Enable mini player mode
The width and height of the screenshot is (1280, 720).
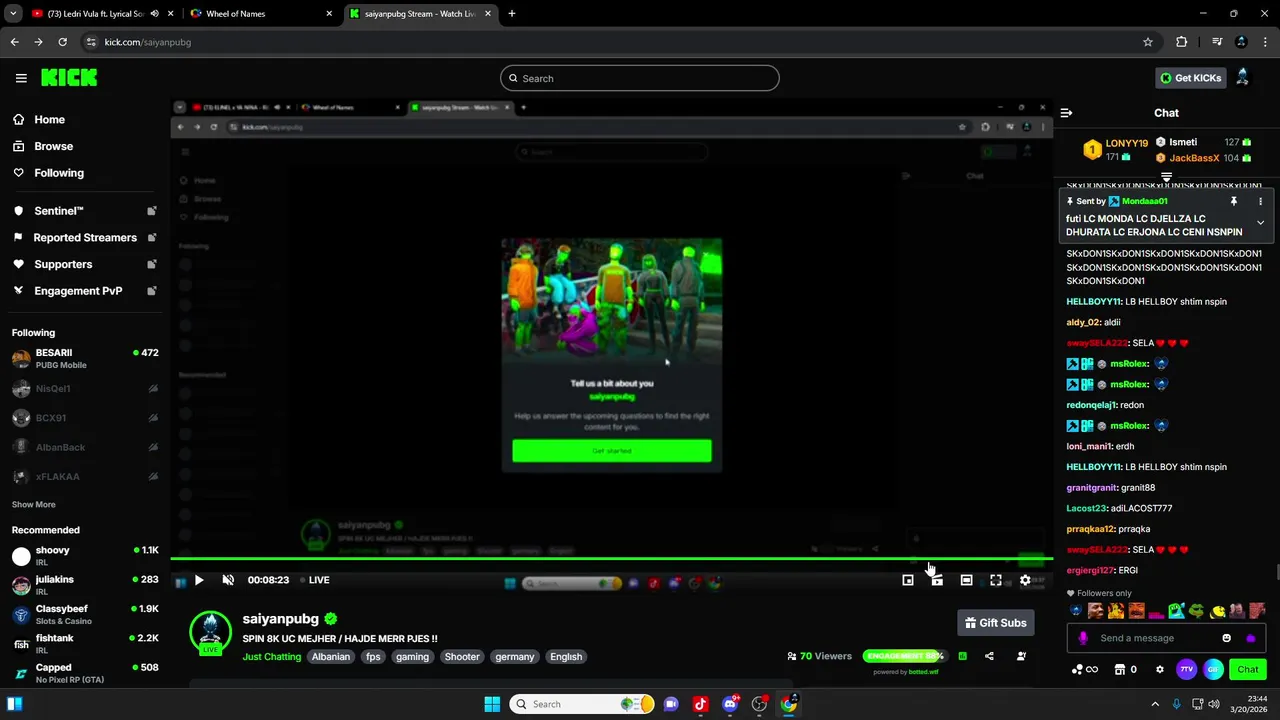pyautogui.click(x=908, y=580)
